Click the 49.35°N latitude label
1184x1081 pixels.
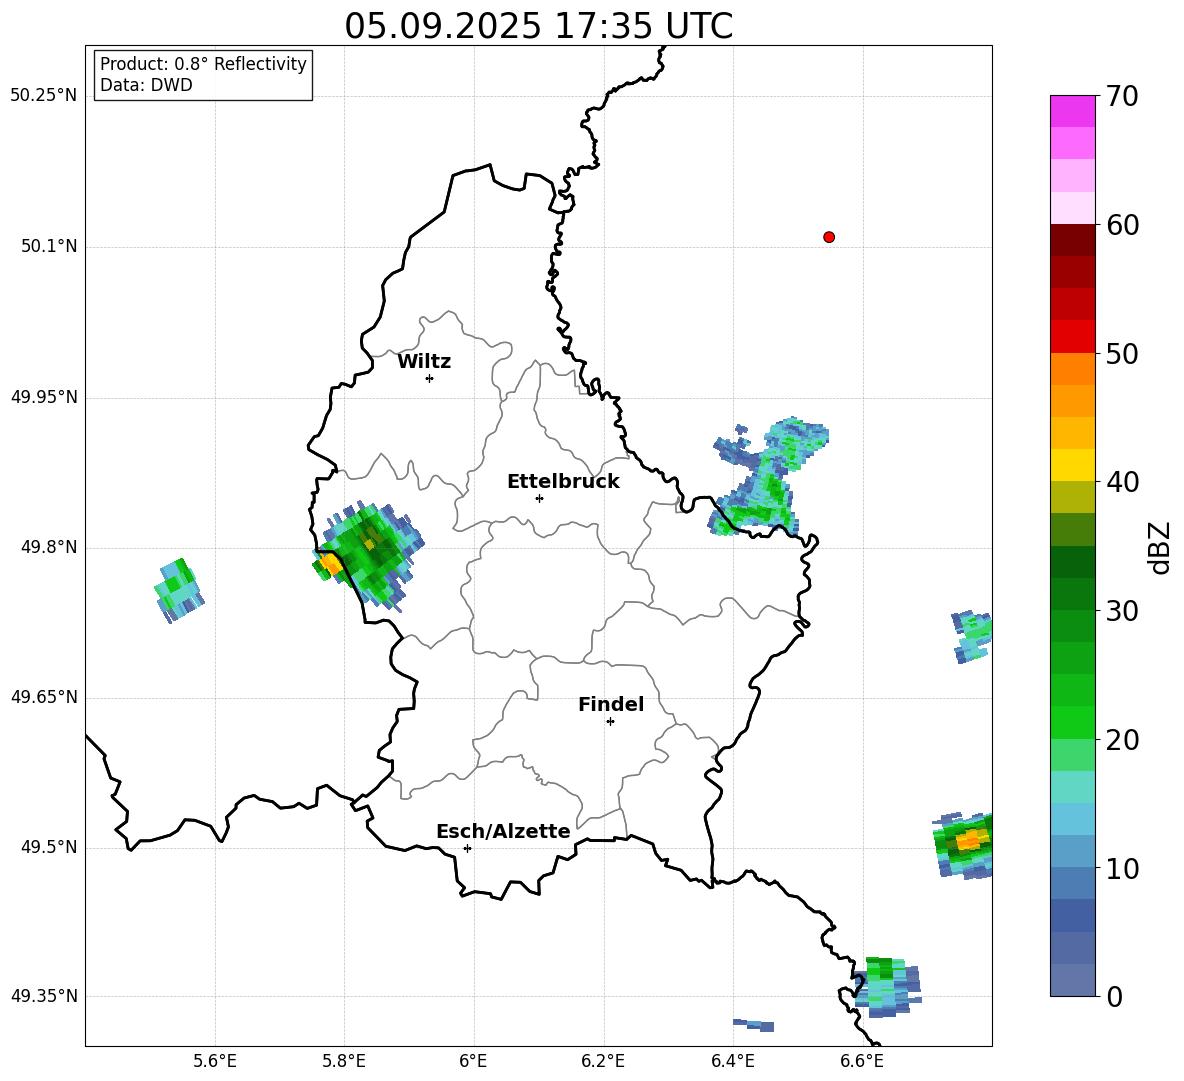pyautogui.click(x=44, y=996)
